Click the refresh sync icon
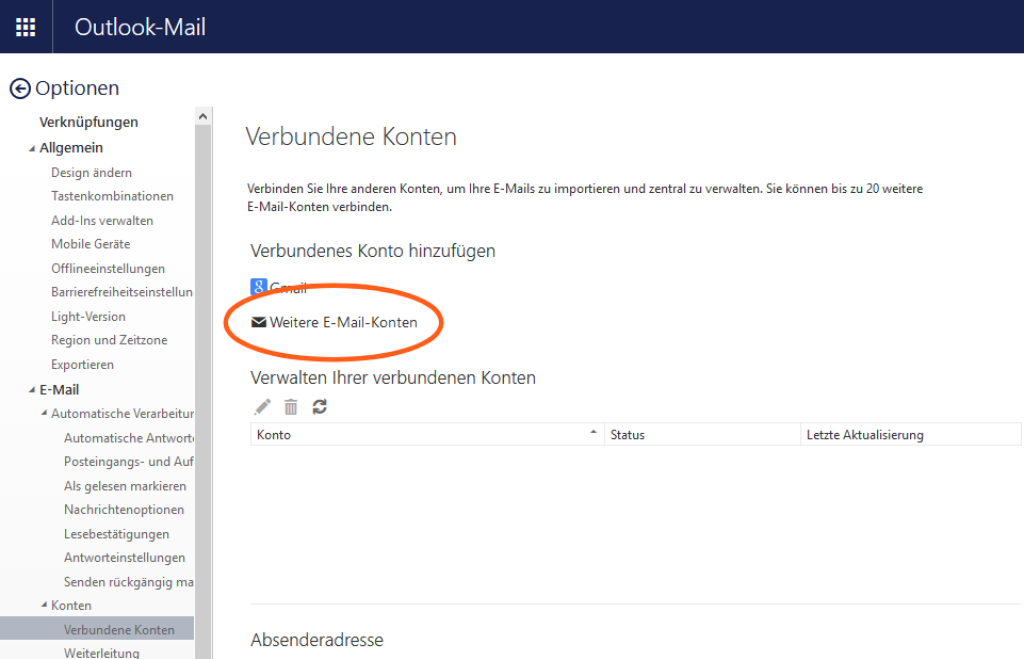 [x=319, y=407]
